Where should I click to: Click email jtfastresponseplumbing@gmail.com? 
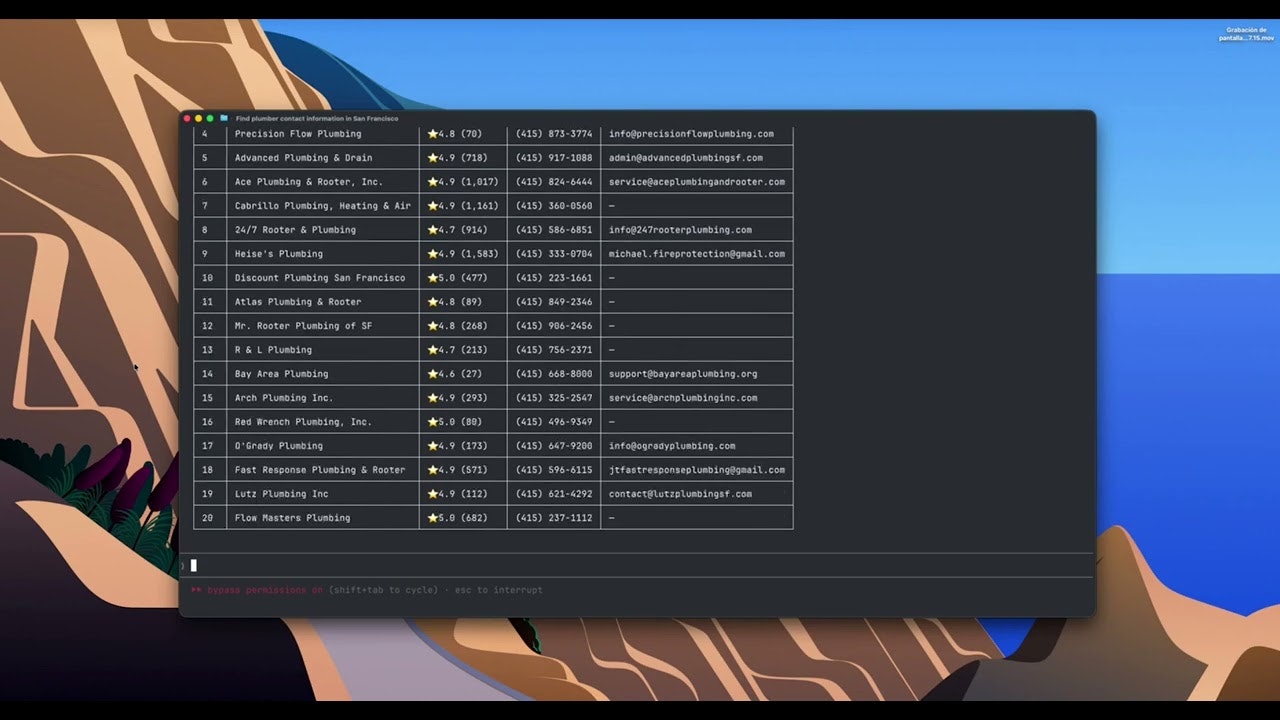tap(697, 470)
